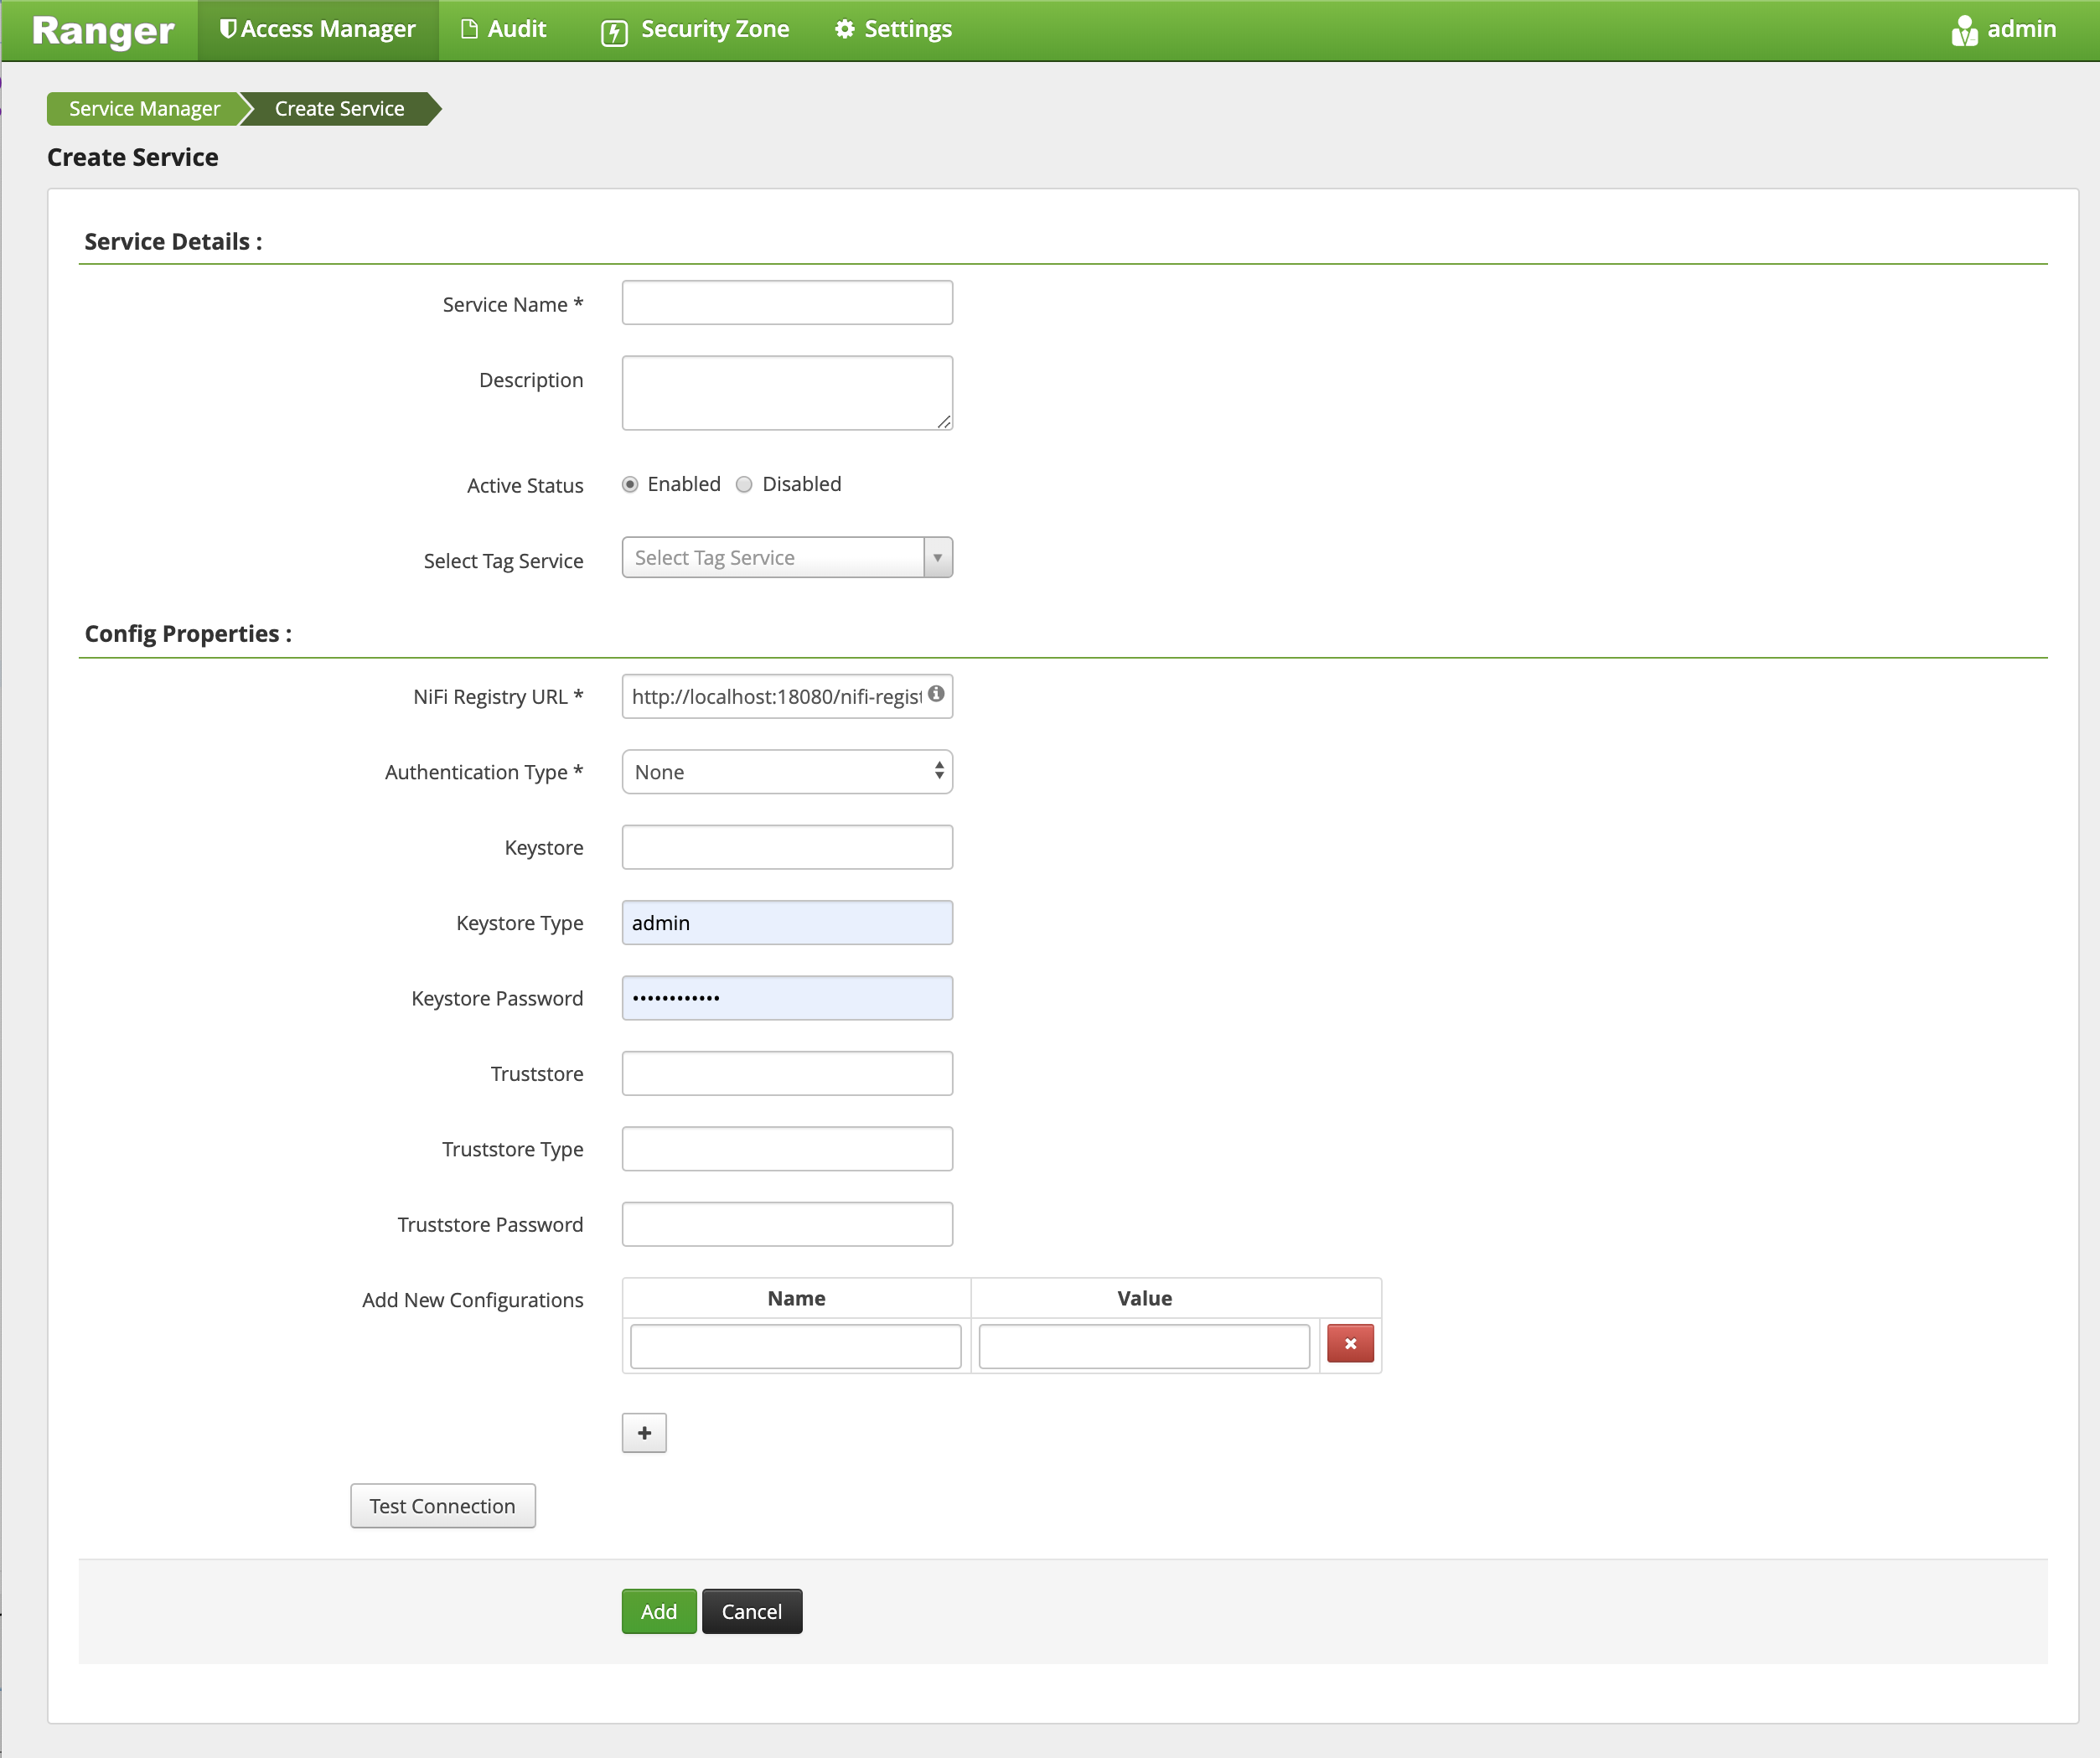Expand Add New Configurations with plus button

pyautogui.click(x=644, y=1432)
